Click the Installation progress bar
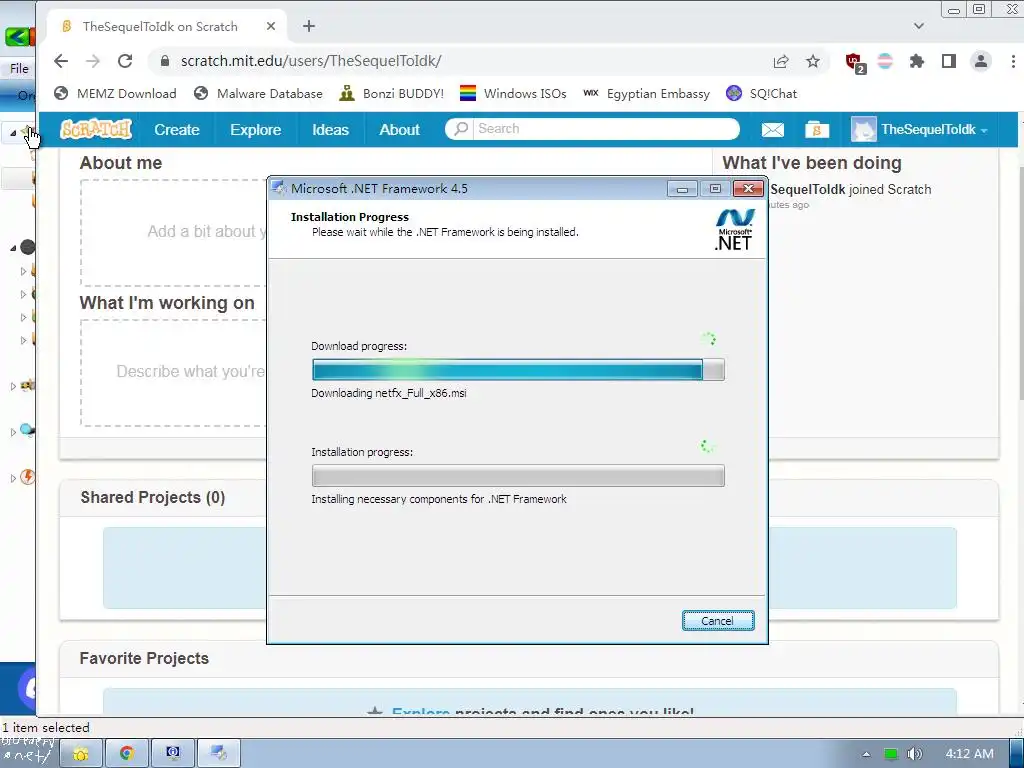The height and width of the screenshot is (768, 1024). click(518, 475)
